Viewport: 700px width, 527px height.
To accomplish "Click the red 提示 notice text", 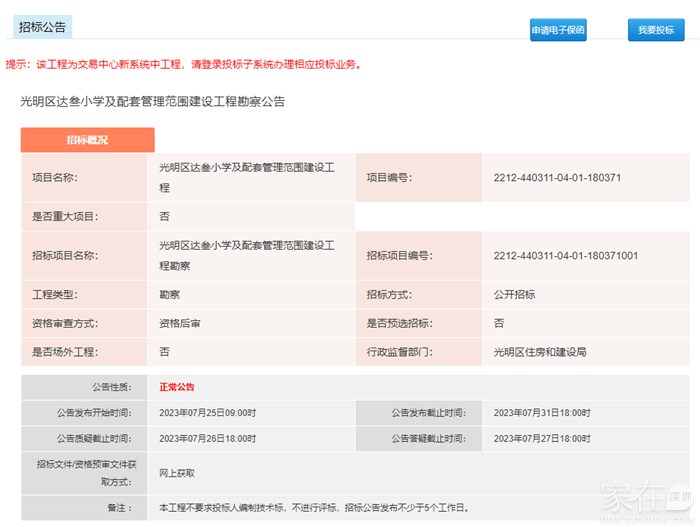I will 183,65.
